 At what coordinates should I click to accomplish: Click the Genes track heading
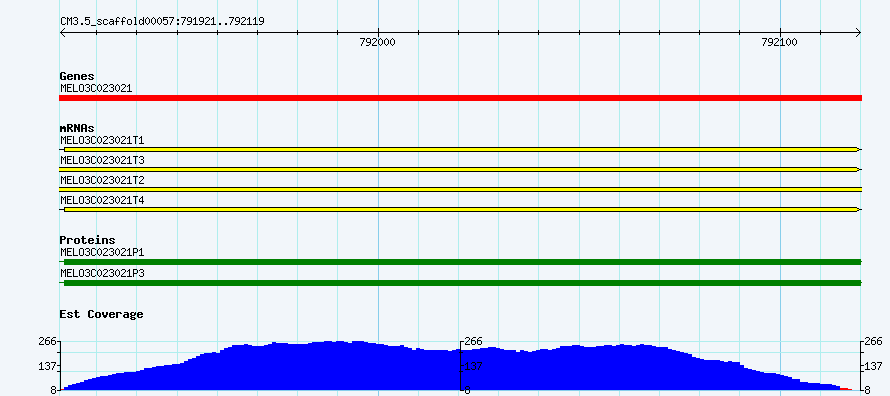tap(77, 76)
